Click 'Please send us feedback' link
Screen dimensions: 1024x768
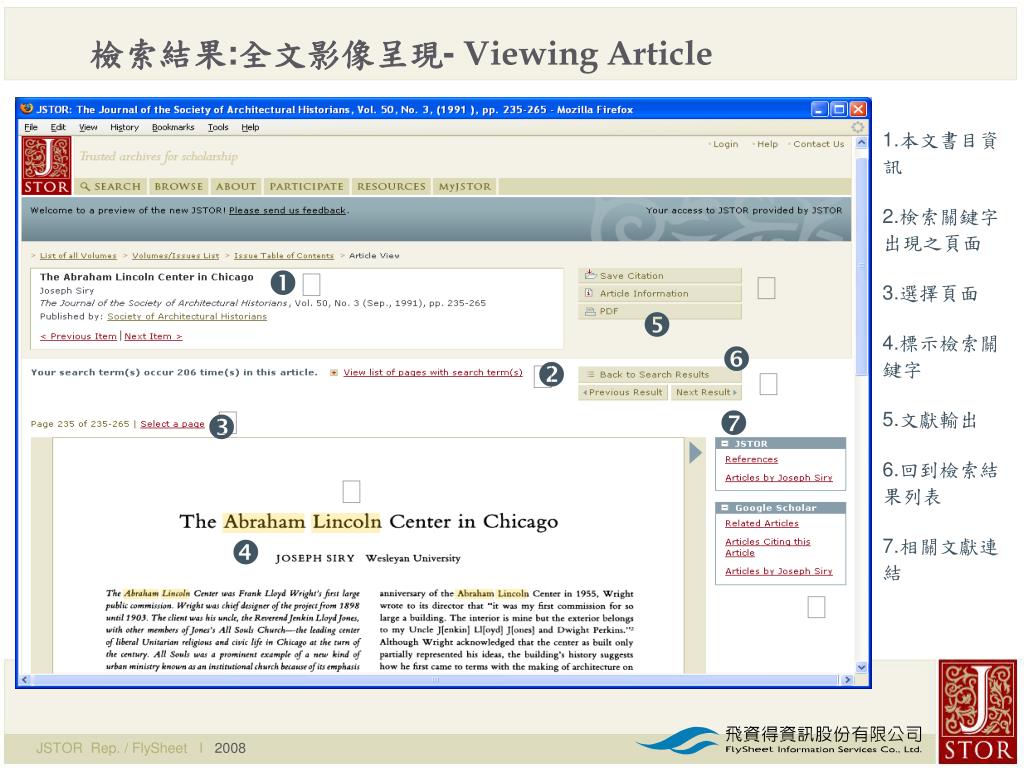287,210
